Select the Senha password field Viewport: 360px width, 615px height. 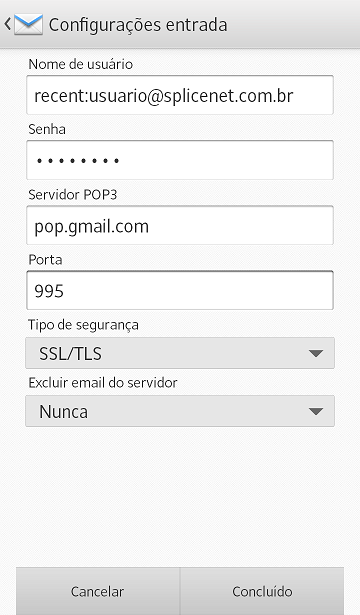[180, 160]
